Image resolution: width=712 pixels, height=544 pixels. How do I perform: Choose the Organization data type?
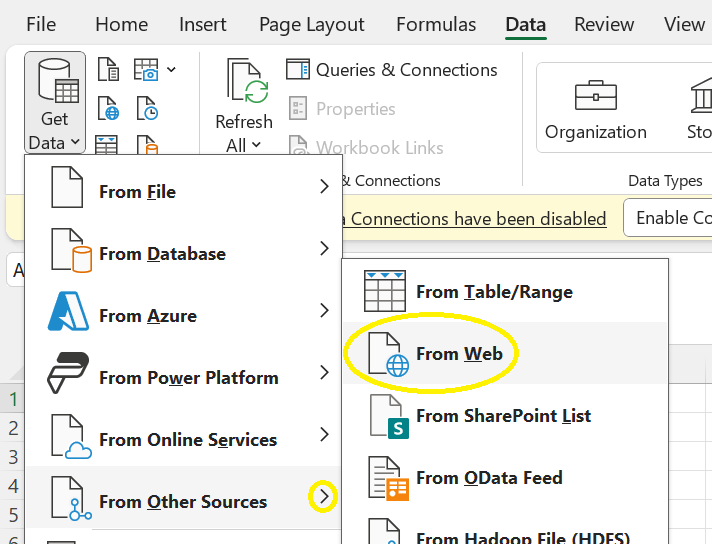(x=595, y=109)
